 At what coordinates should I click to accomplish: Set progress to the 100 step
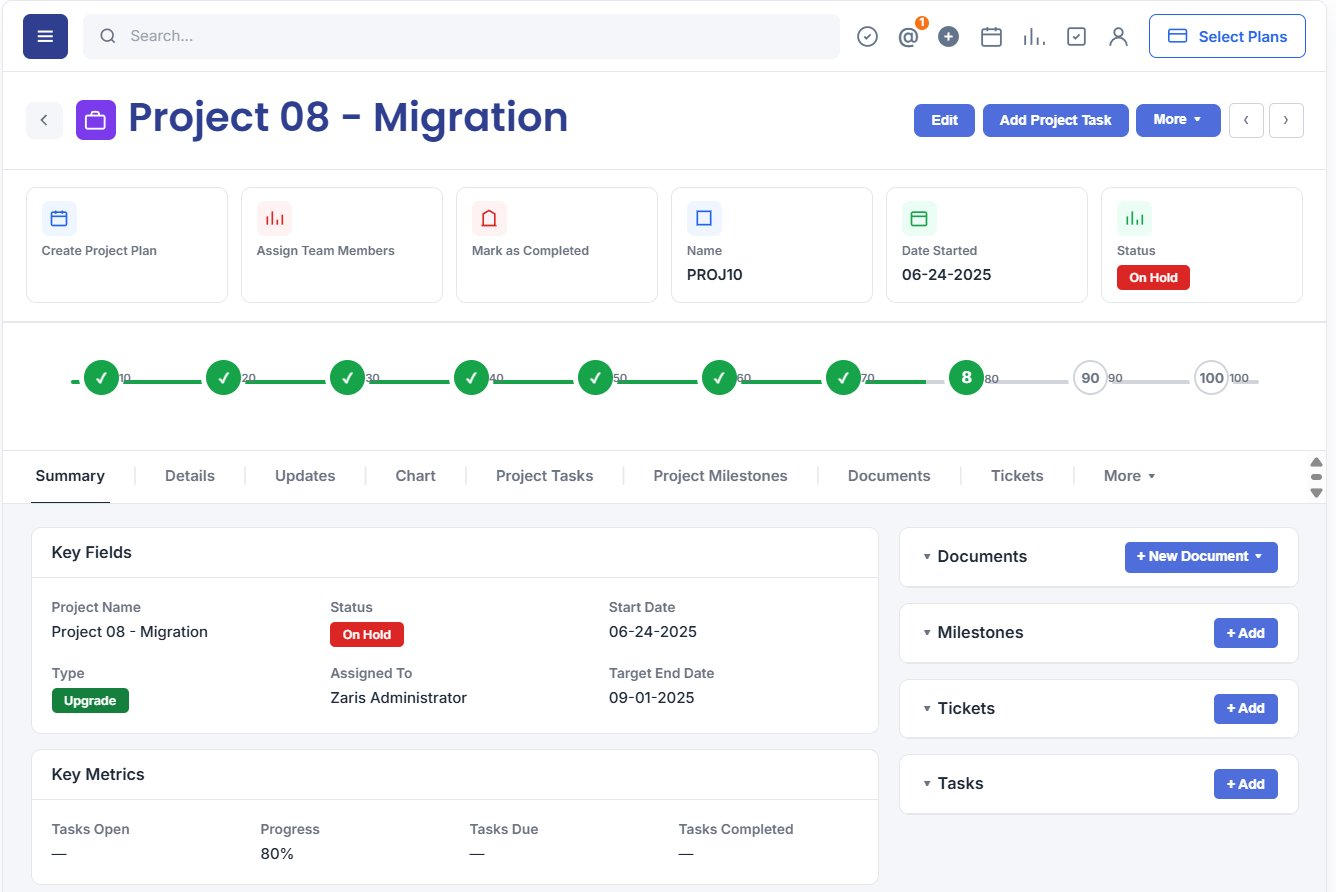click(x=1212, y=378)
